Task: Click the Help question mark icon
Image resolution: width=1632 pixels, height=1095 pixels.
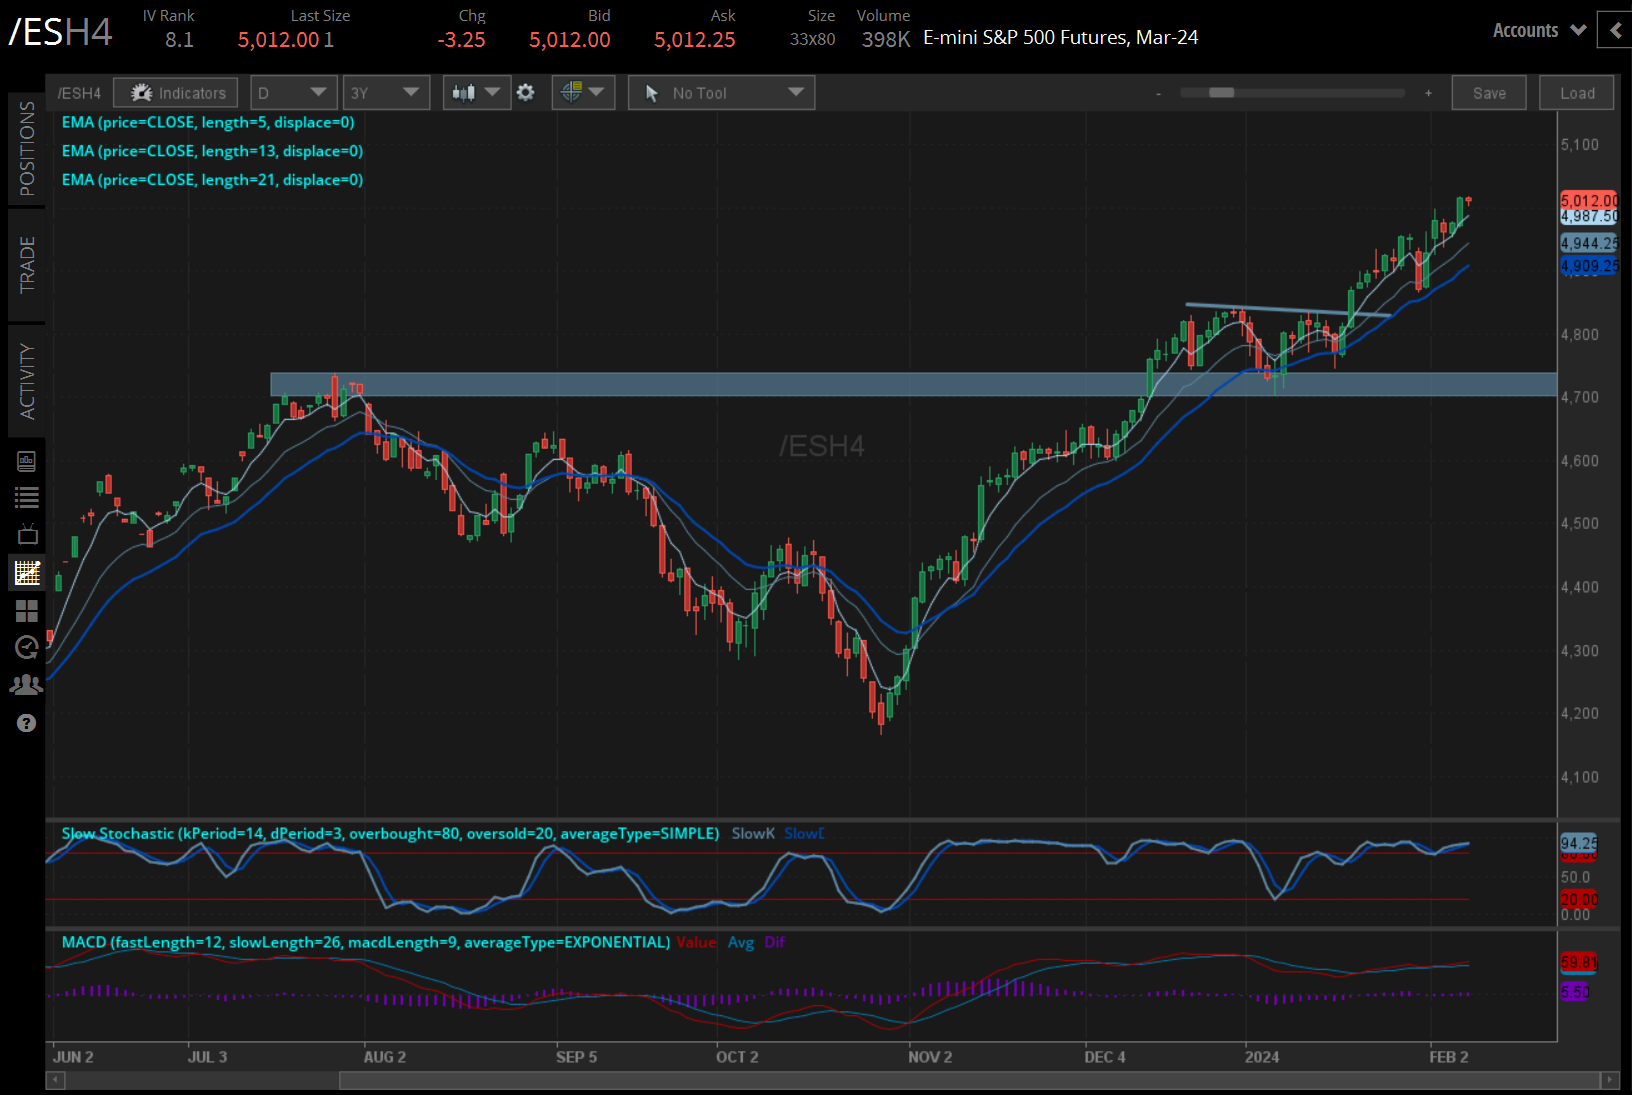Action: click(x=27, y=723)
